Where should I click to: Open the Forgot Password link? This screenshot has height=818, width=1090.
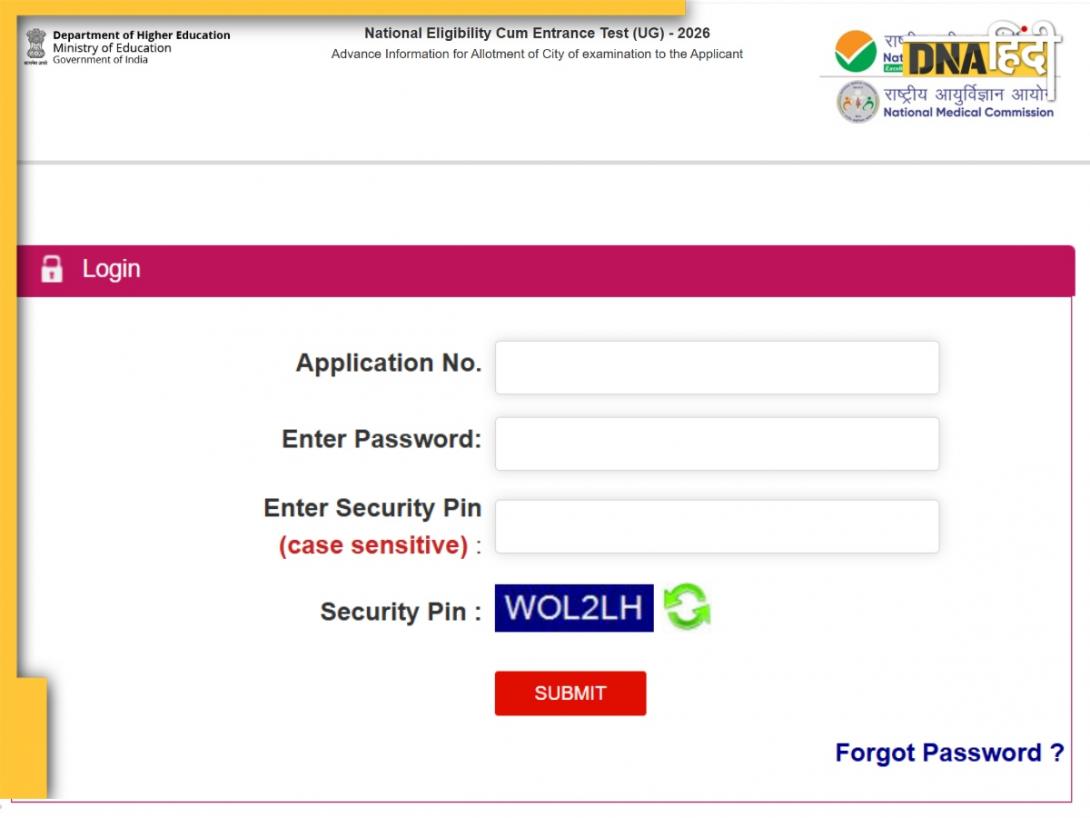pos(949,753)
